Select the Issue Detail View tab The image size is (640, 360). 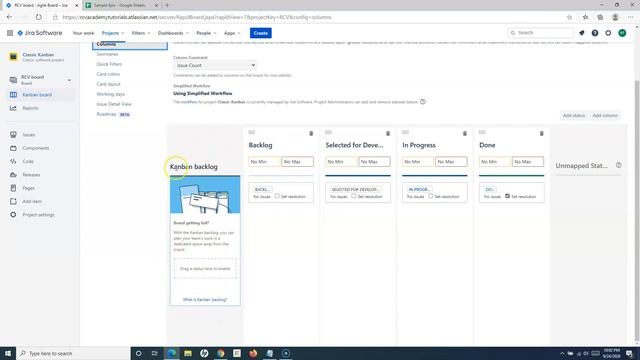click(114, 104)
